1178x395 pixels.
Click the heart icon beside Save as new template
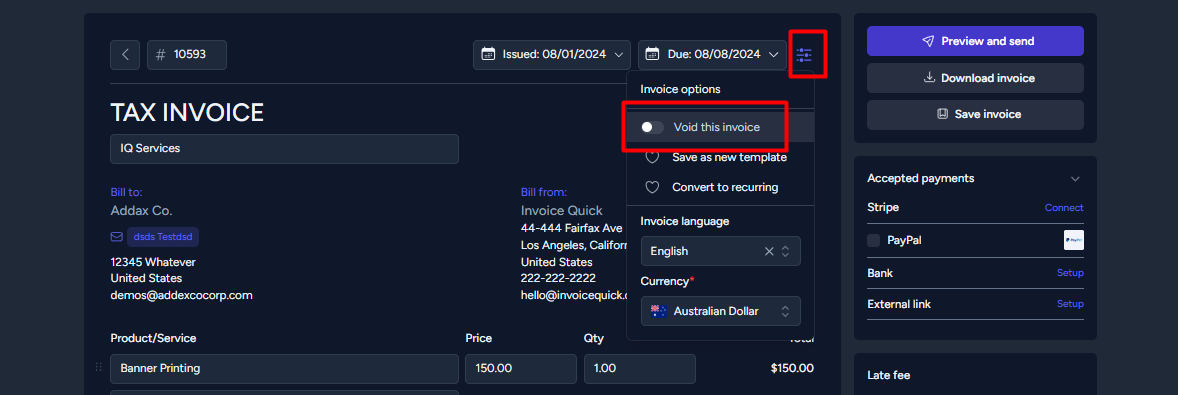point(653,158)
